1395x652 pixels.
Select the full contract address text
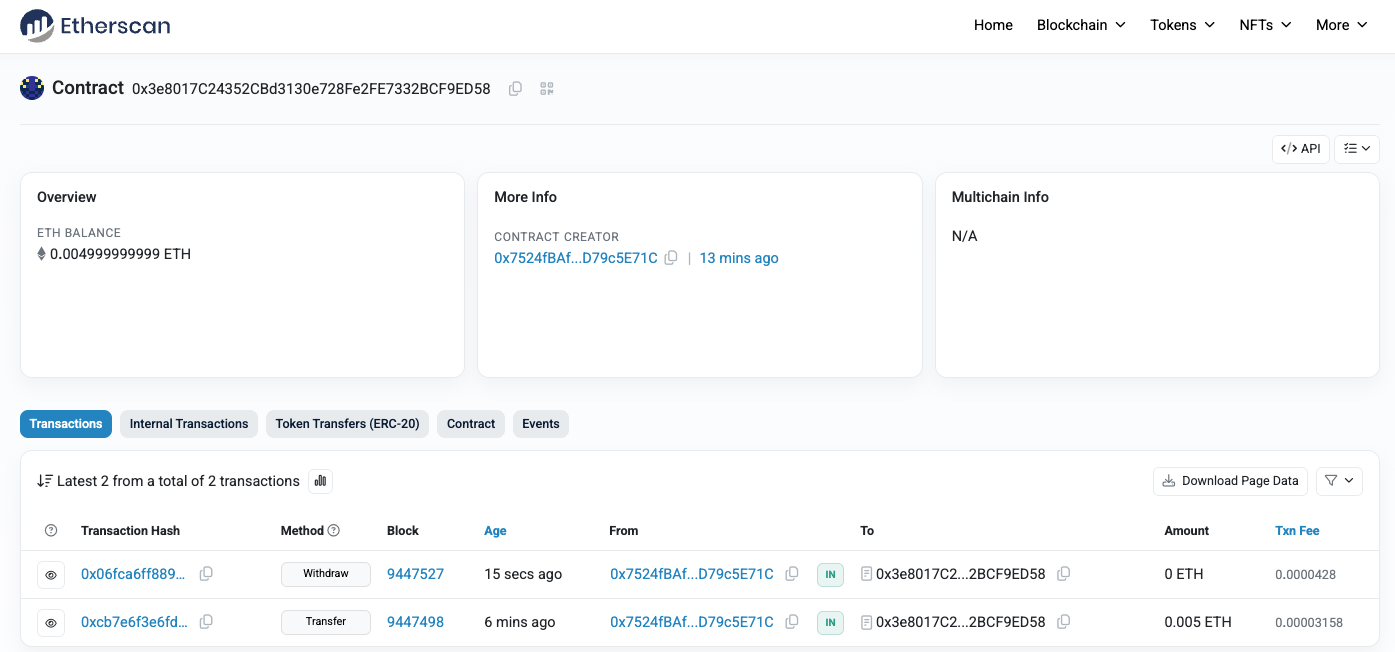[x=311, y=89]
